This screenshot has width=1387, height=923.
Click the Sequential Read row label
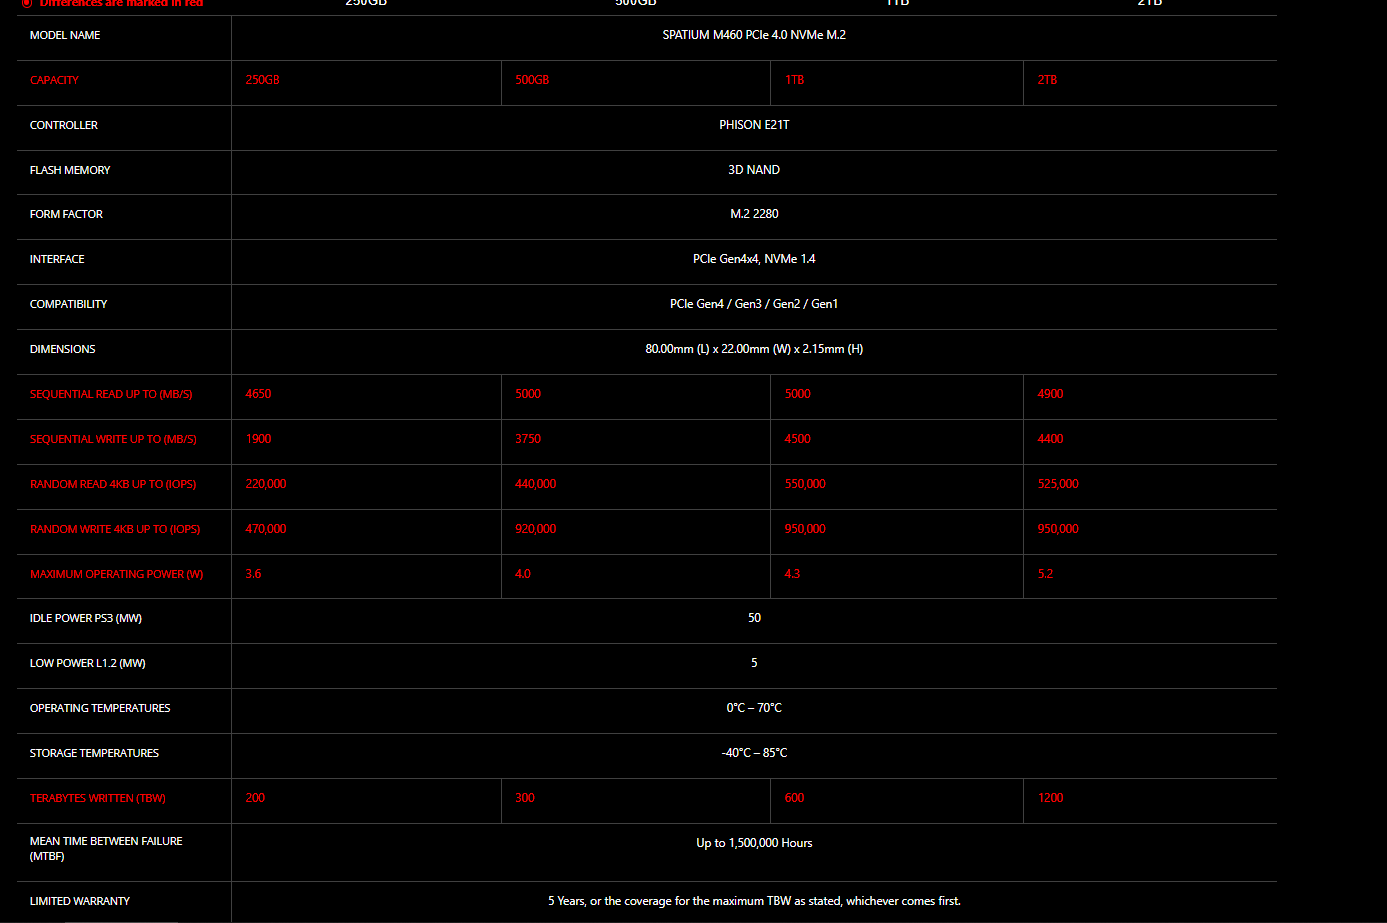coord(111,394)
